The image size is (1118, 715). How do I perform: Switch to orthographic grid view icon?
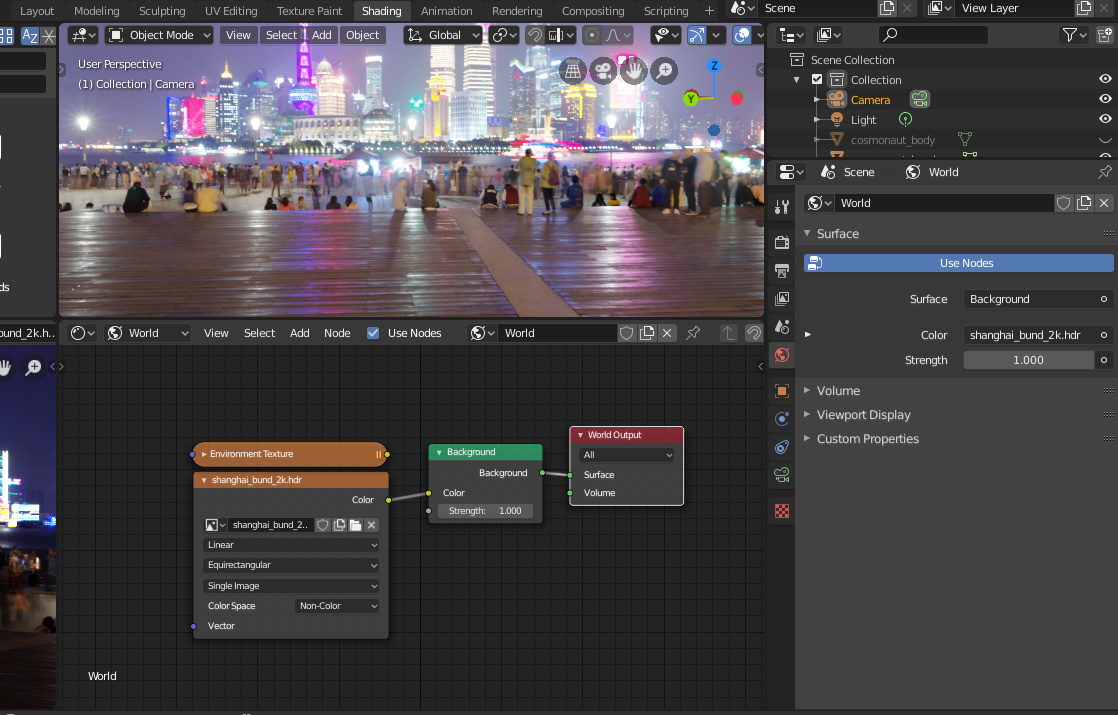572,71
